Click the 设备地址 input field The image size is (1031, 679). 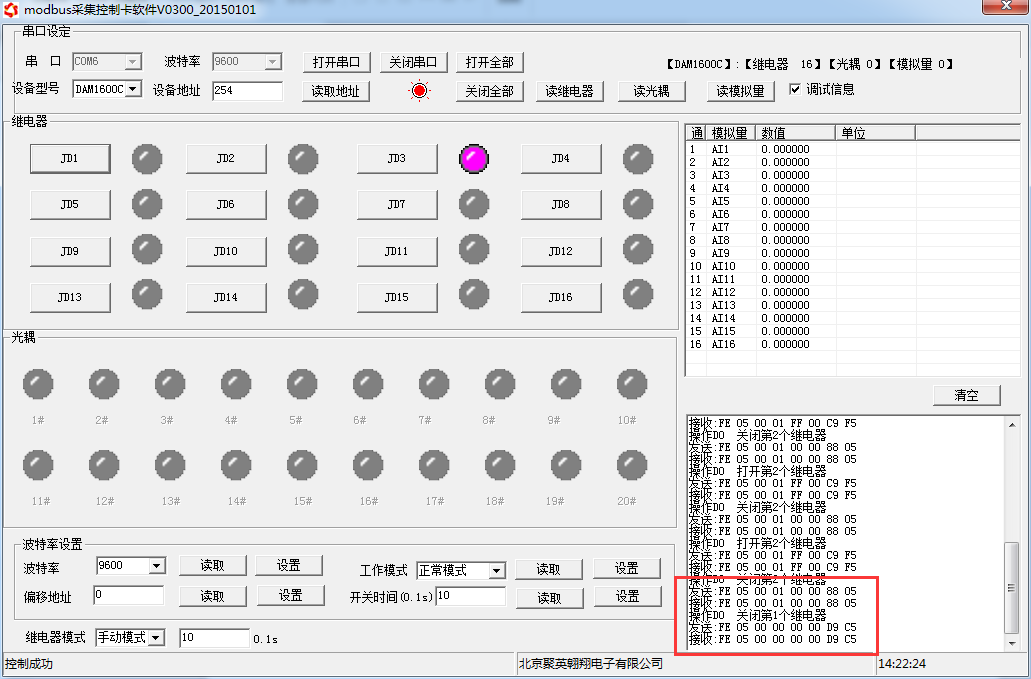pyautogui.click(x=247, y=91)
